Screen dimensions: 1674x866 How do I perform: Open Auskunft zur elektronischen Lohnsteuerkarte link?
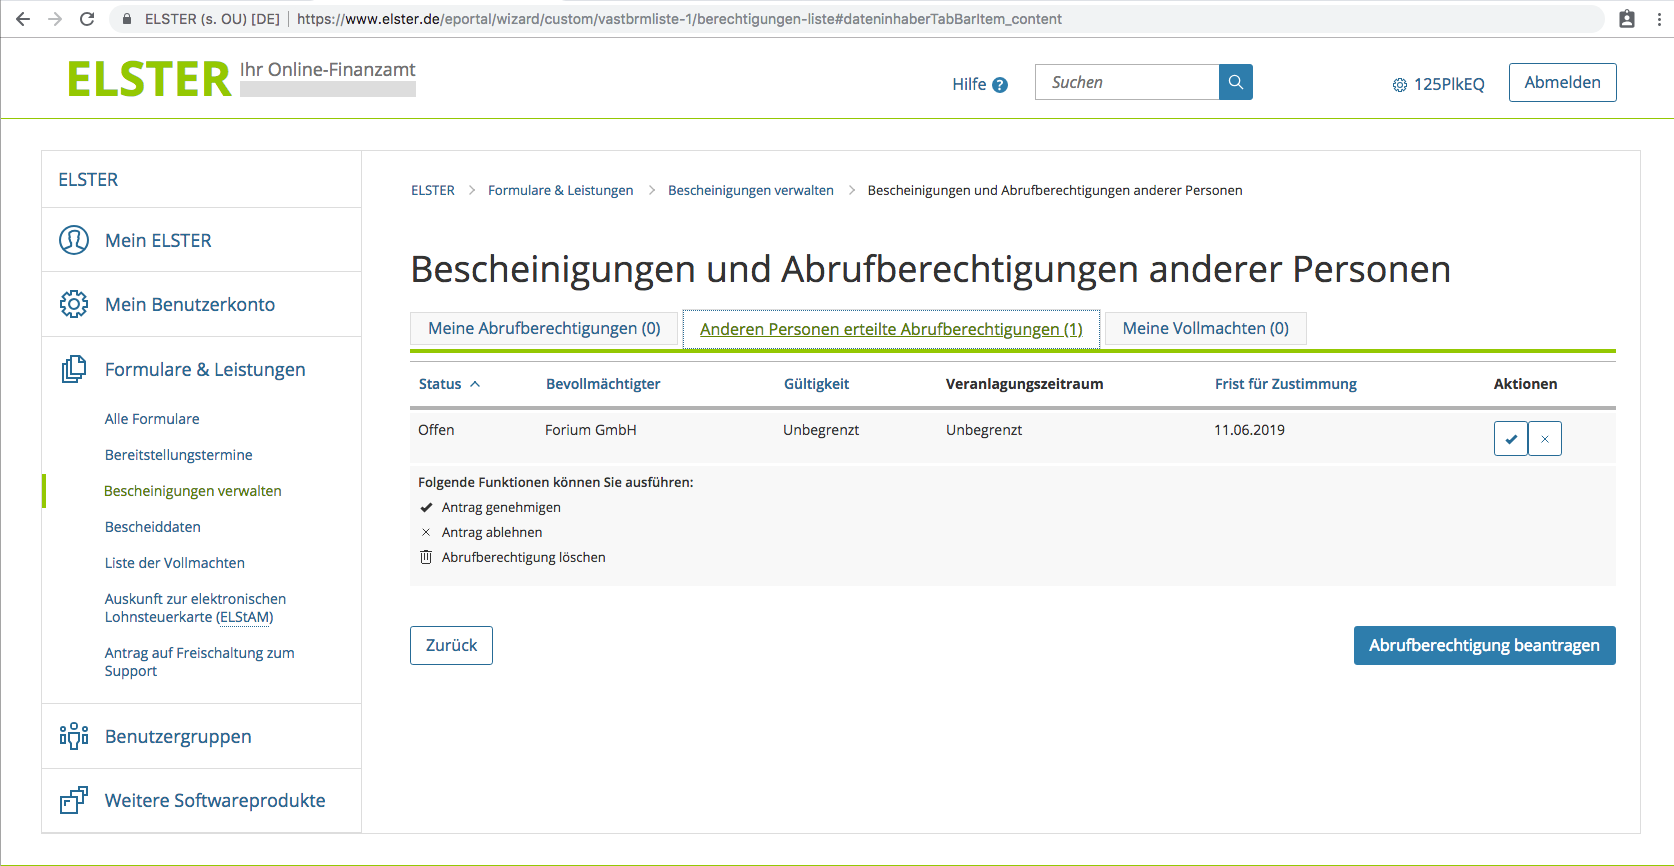pyautogui.click(x=195, y=608)
